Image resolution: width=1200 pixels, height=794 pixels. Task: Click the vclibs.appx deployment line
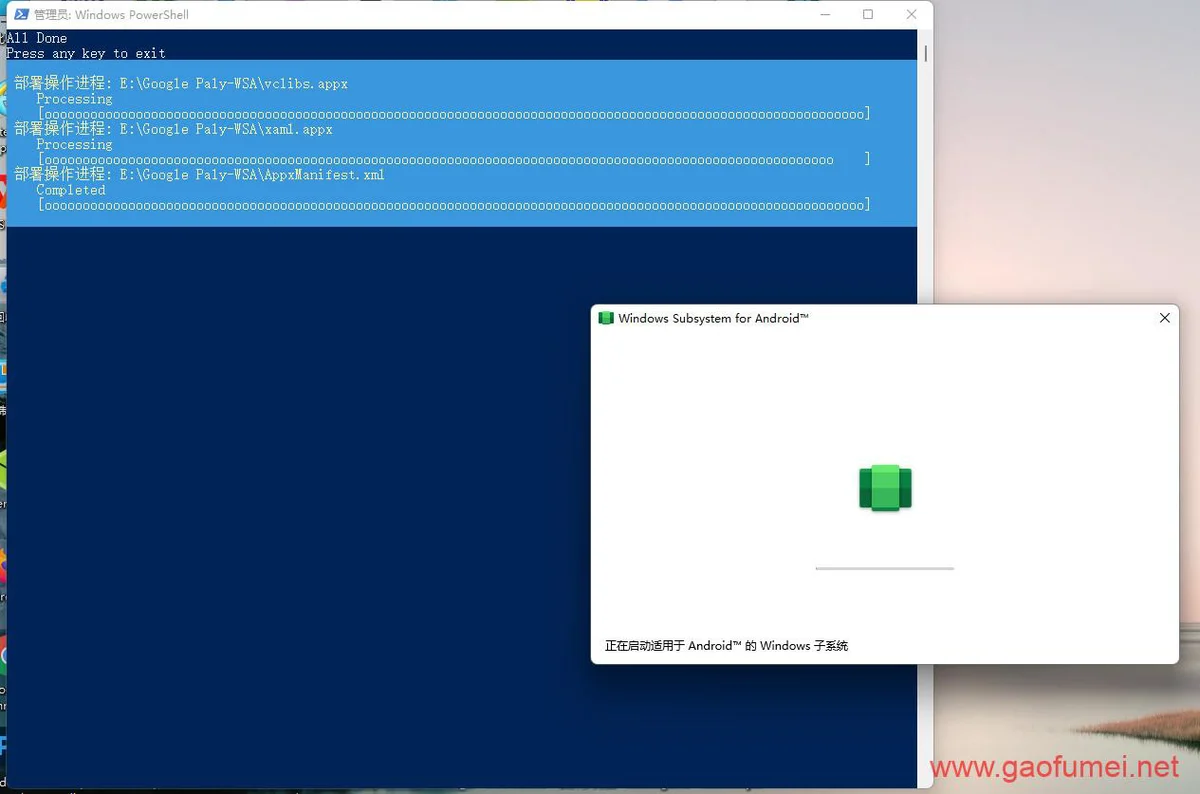(181, 84)
